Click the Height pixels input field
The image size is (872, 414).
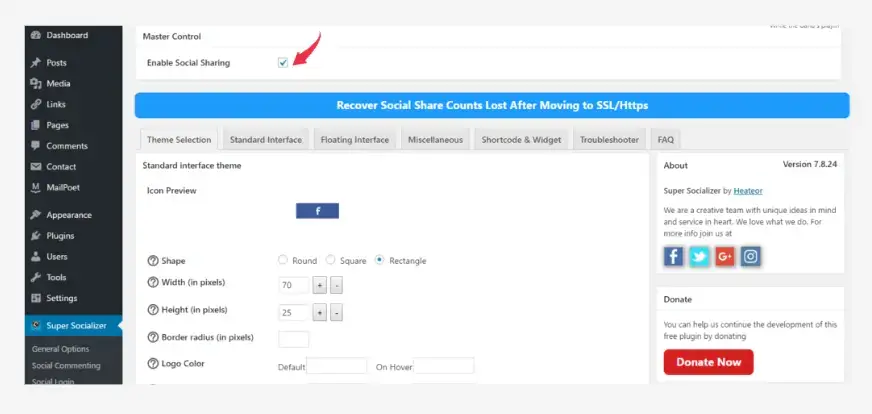coord(294,313)
